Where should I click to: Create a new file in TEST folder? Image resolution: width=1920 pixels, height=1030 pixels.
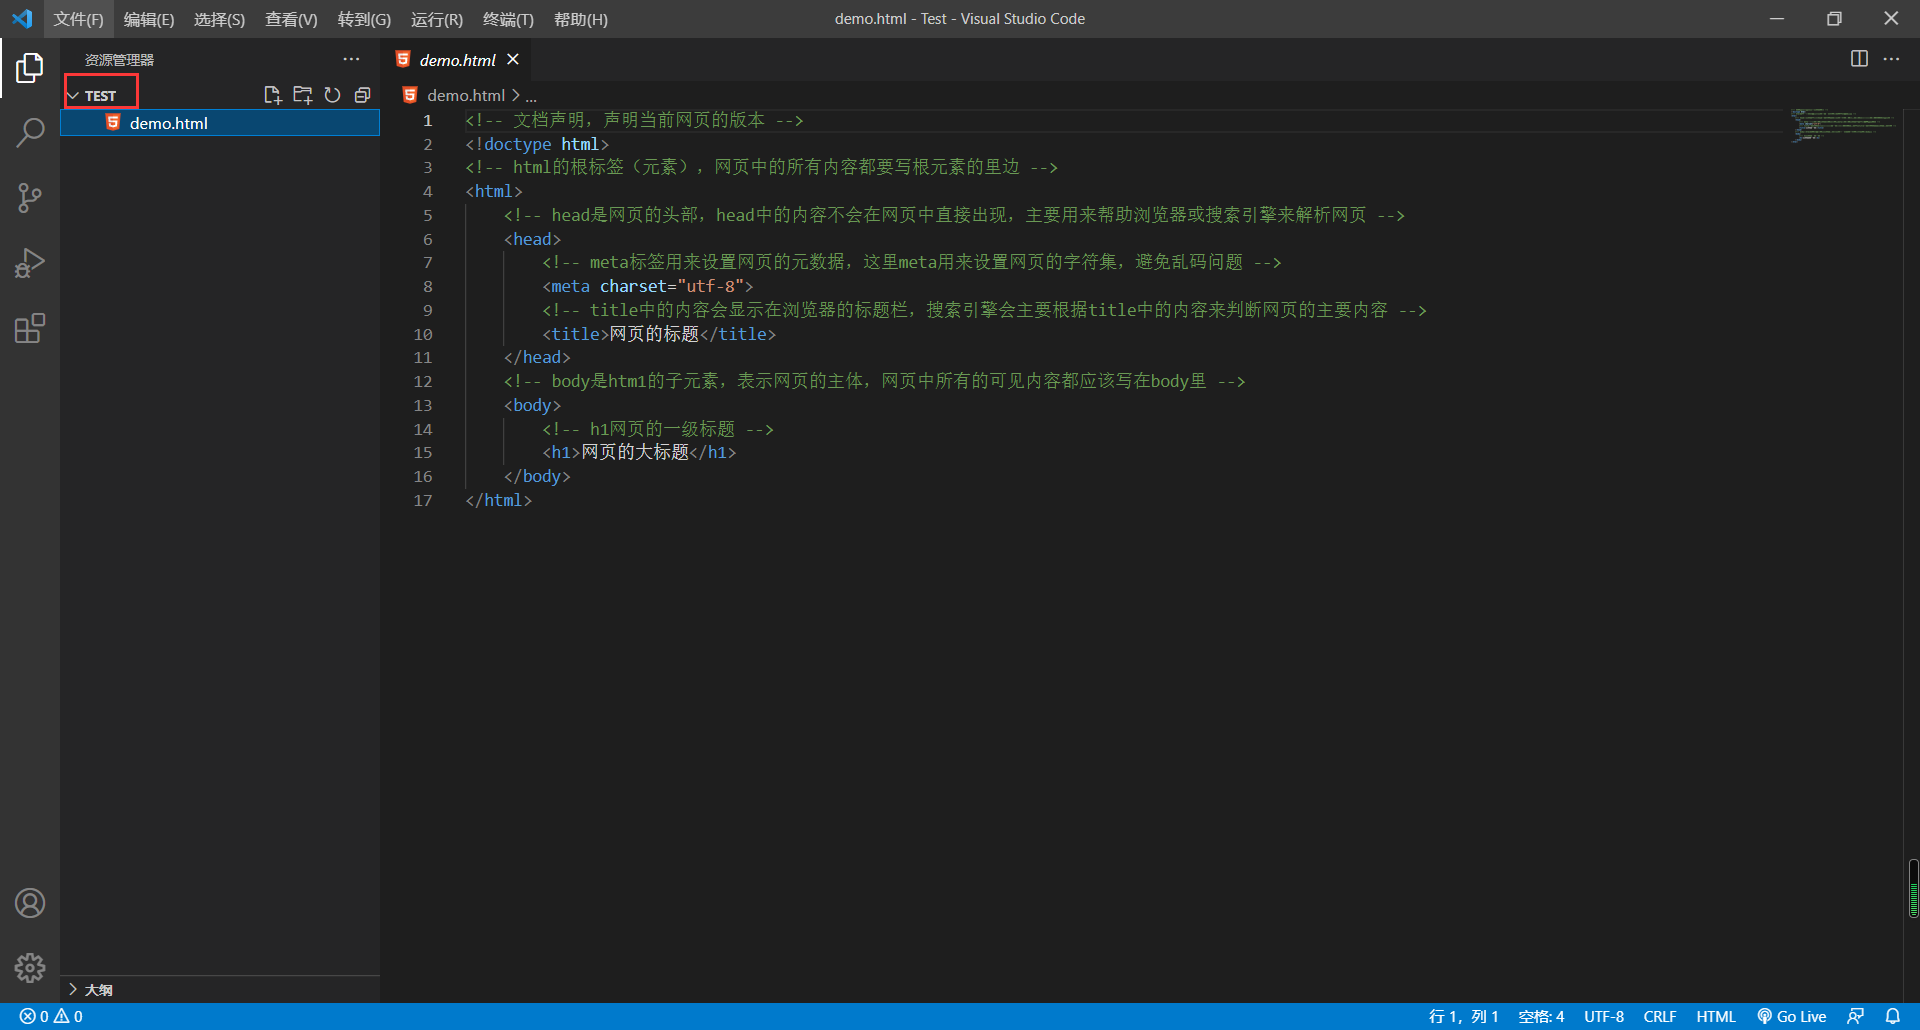click(x=272, y=95)
